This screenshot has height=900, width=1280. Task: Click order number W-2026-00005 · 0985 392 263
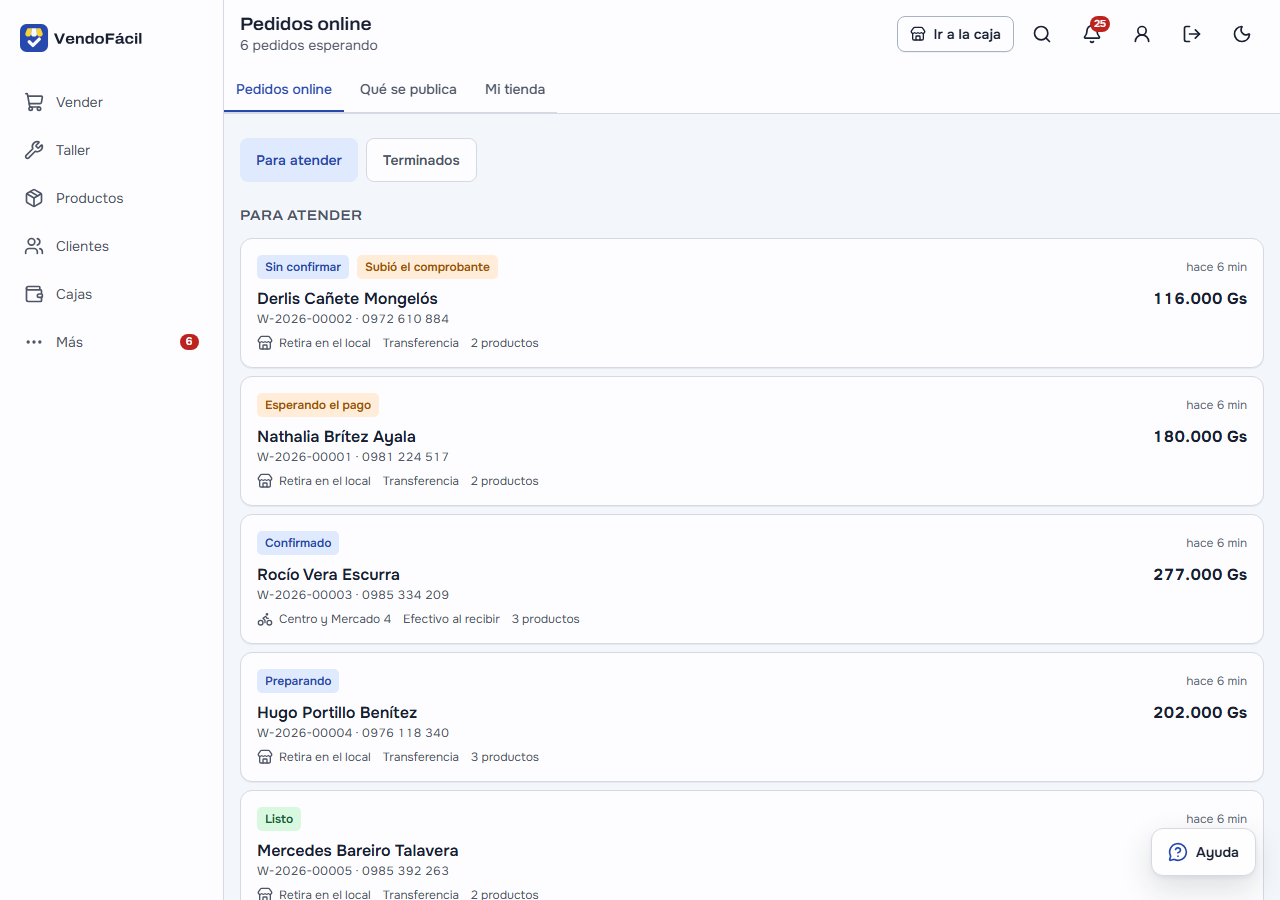point(353,871)
